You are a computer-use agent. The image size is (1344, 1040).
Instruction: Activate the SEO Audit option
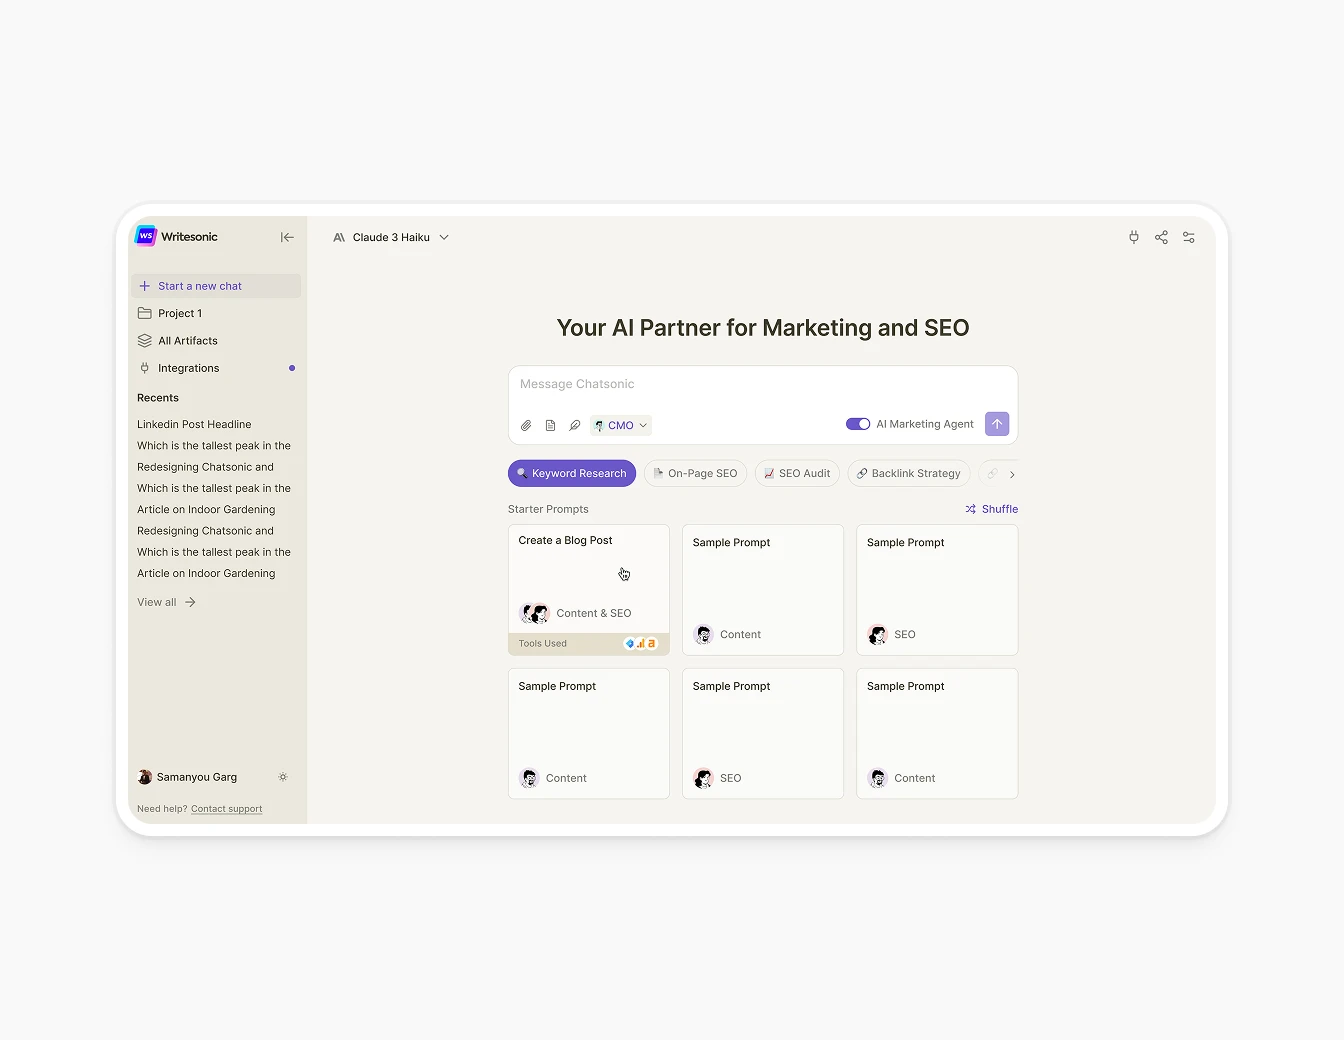point(796,473)
